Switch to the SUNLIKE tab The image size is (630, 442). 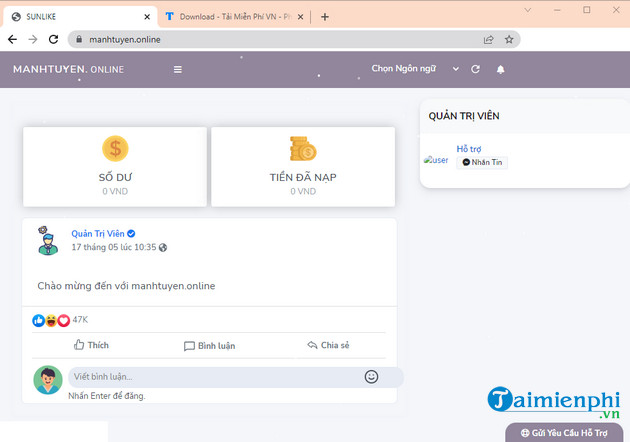pyautogui.click(x=80, y=16)
